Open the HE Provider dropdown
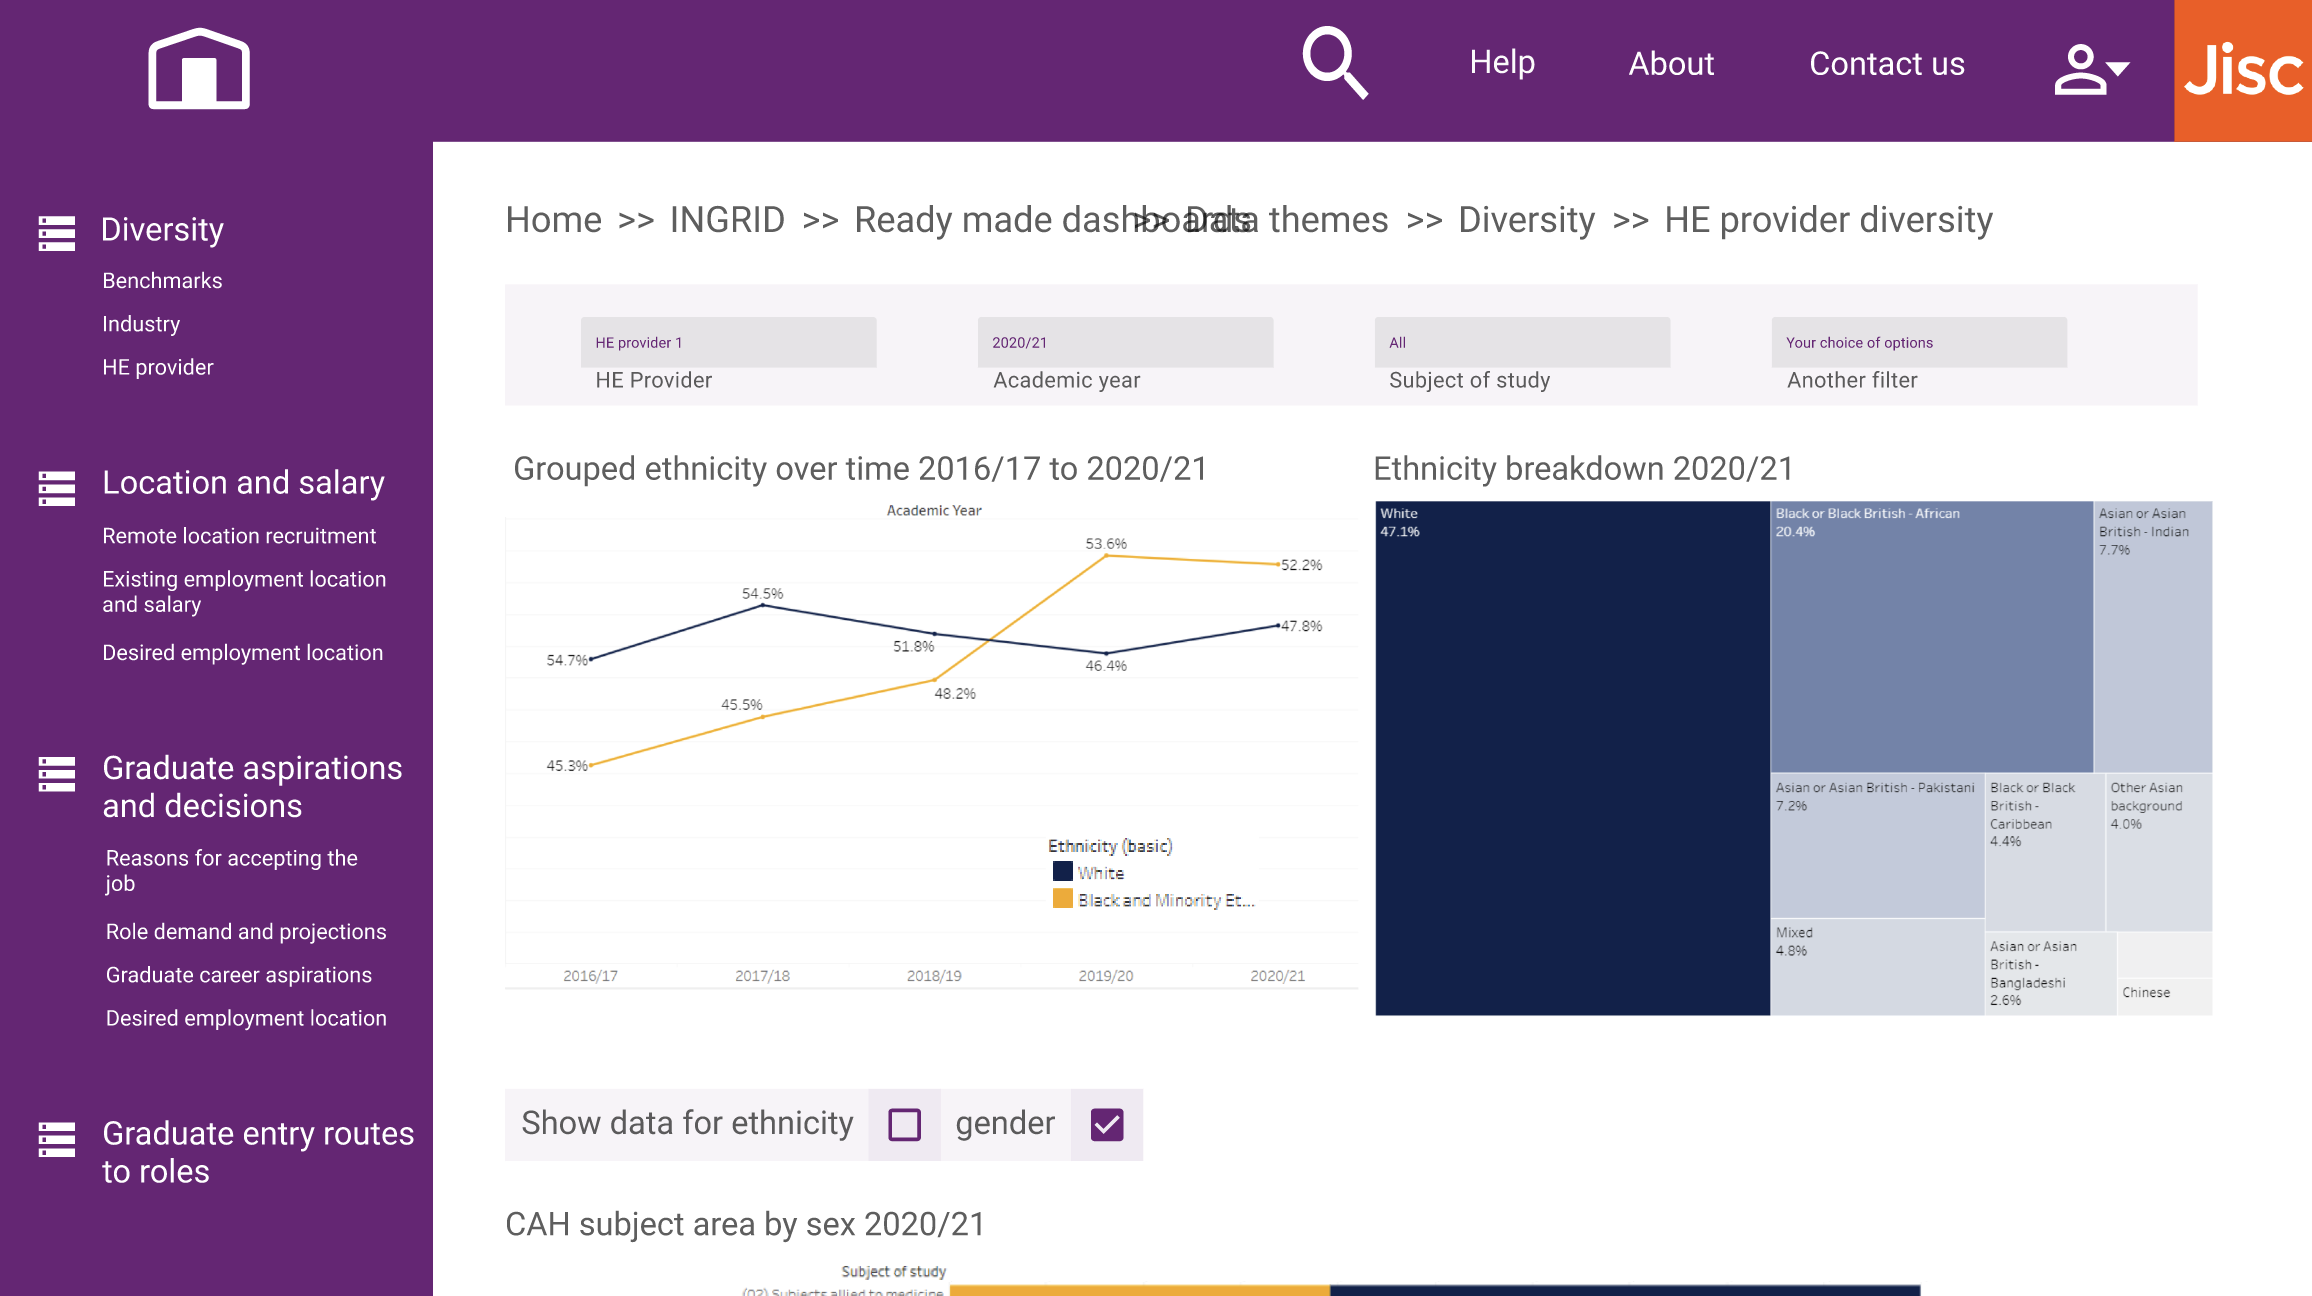 (728, 343)
